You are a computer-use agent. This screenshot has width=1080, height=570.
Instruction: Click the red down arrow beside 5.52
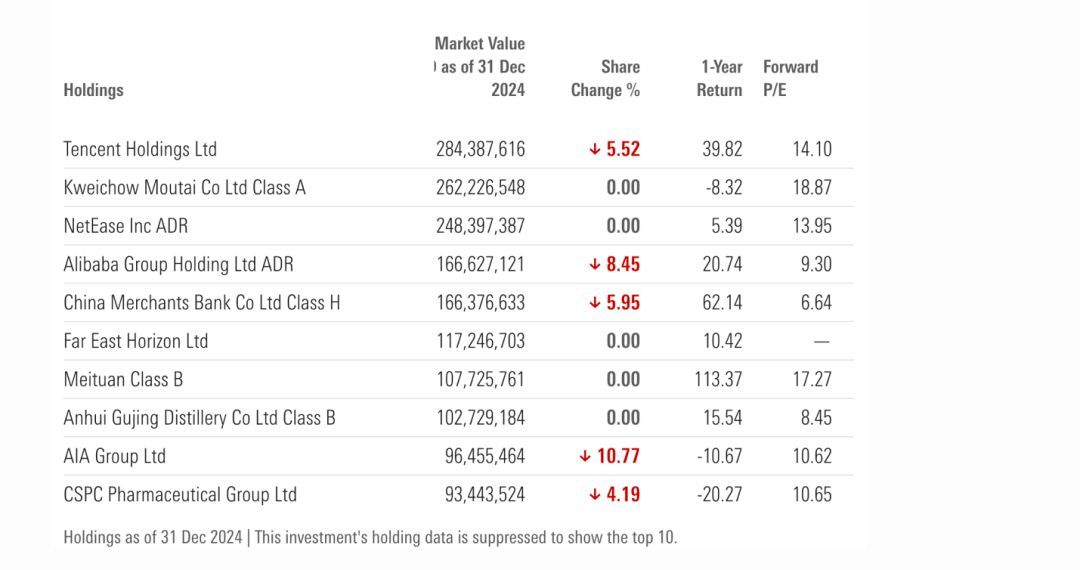(595, 149)
